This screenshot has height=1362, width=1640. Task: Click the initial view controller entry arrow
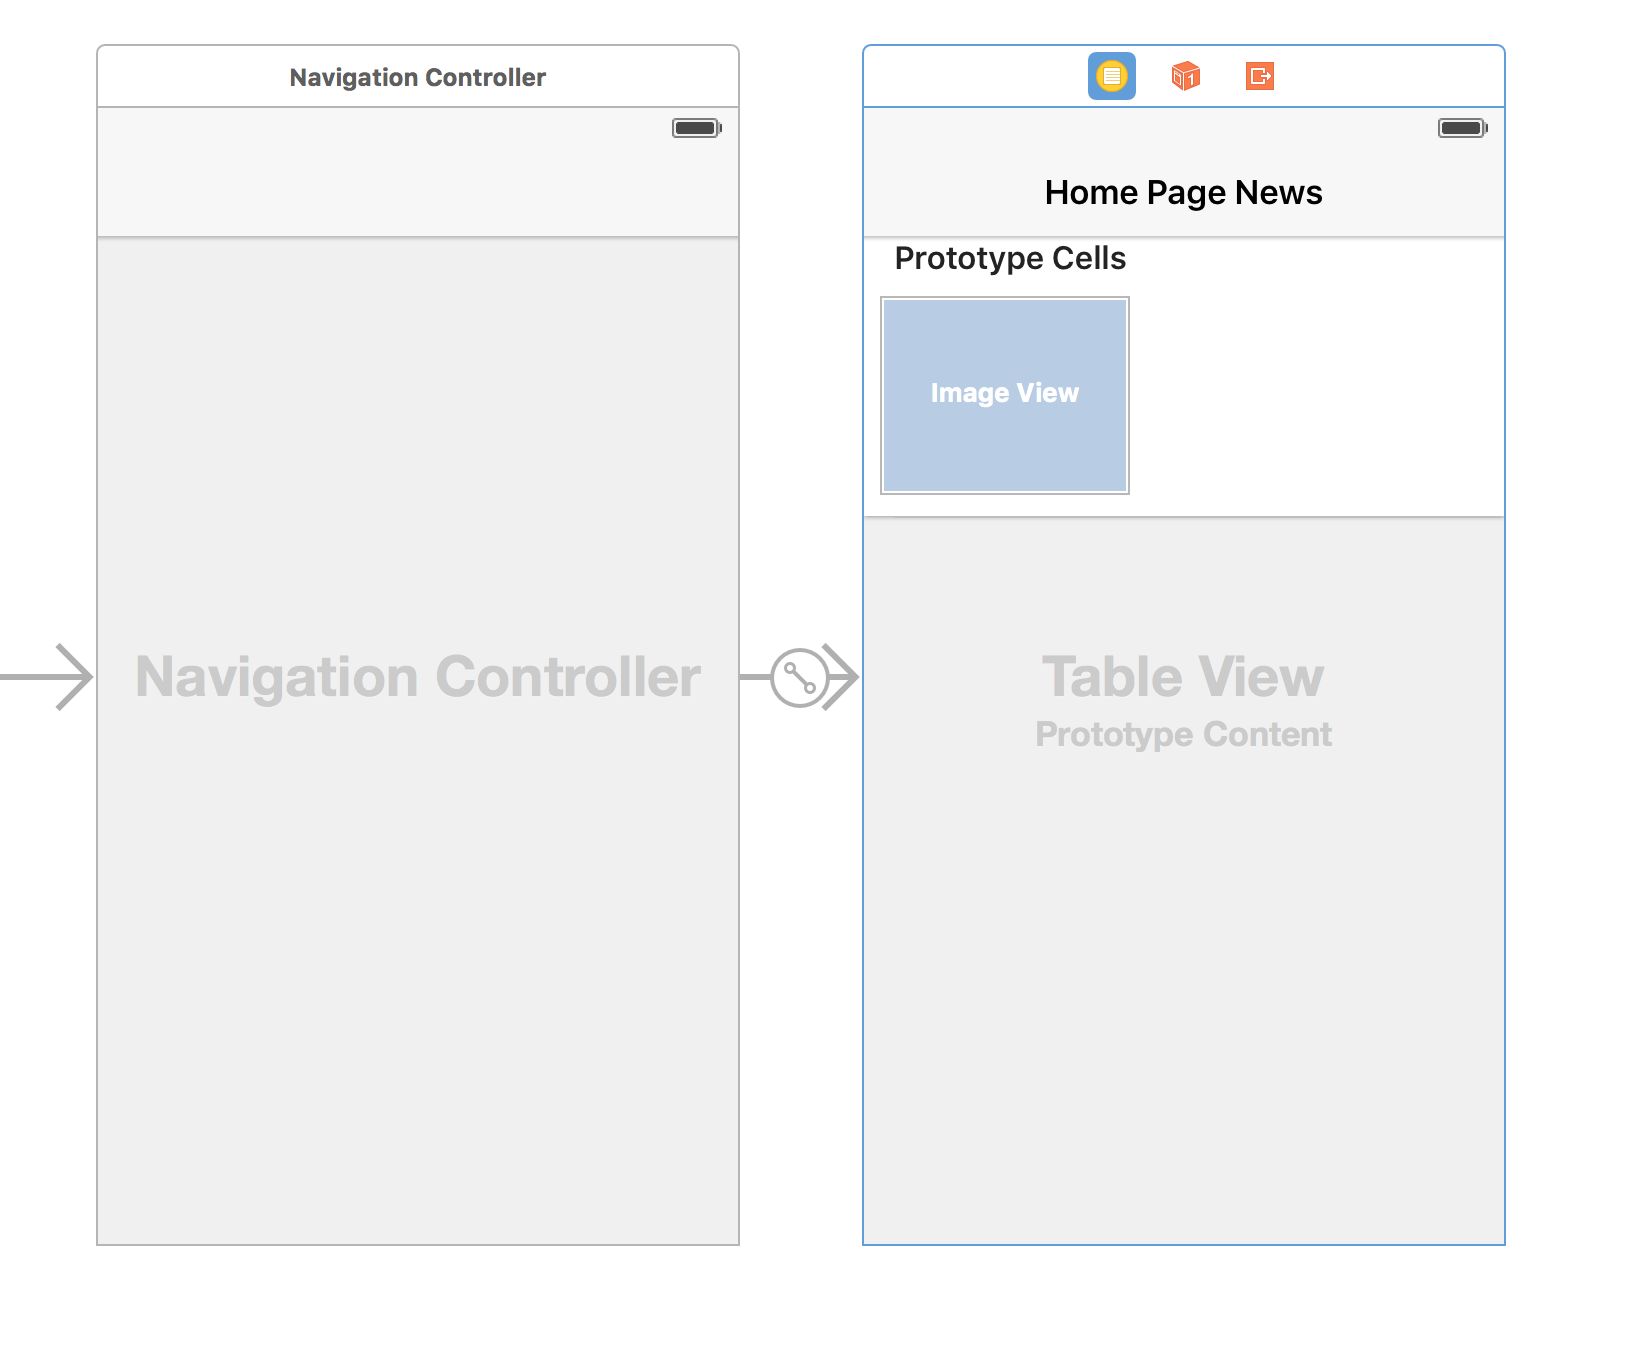(x=47, y=677)
